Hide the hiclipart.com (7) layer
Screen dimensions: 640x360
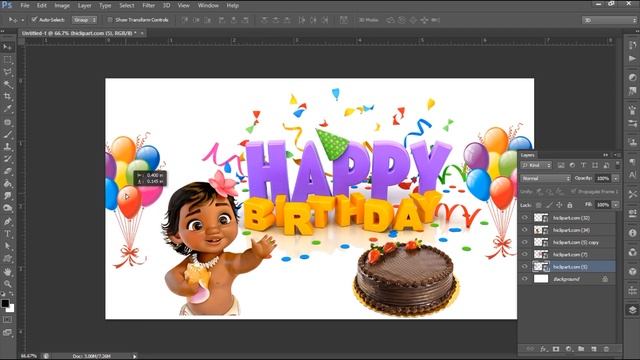[x=524, y=254]
